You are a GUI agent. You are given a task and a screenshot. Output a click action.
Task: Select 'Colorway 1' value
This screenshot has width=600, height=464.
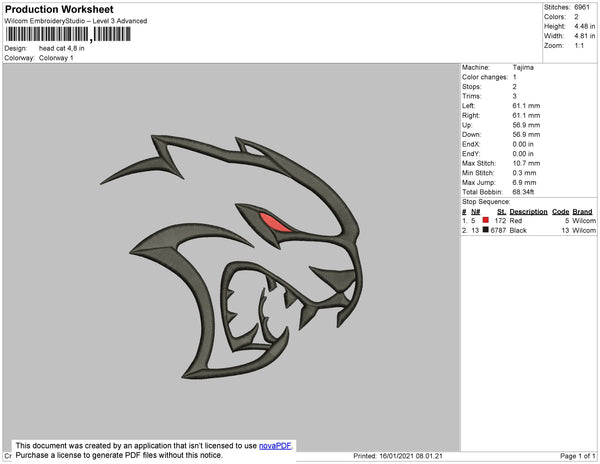56,58
